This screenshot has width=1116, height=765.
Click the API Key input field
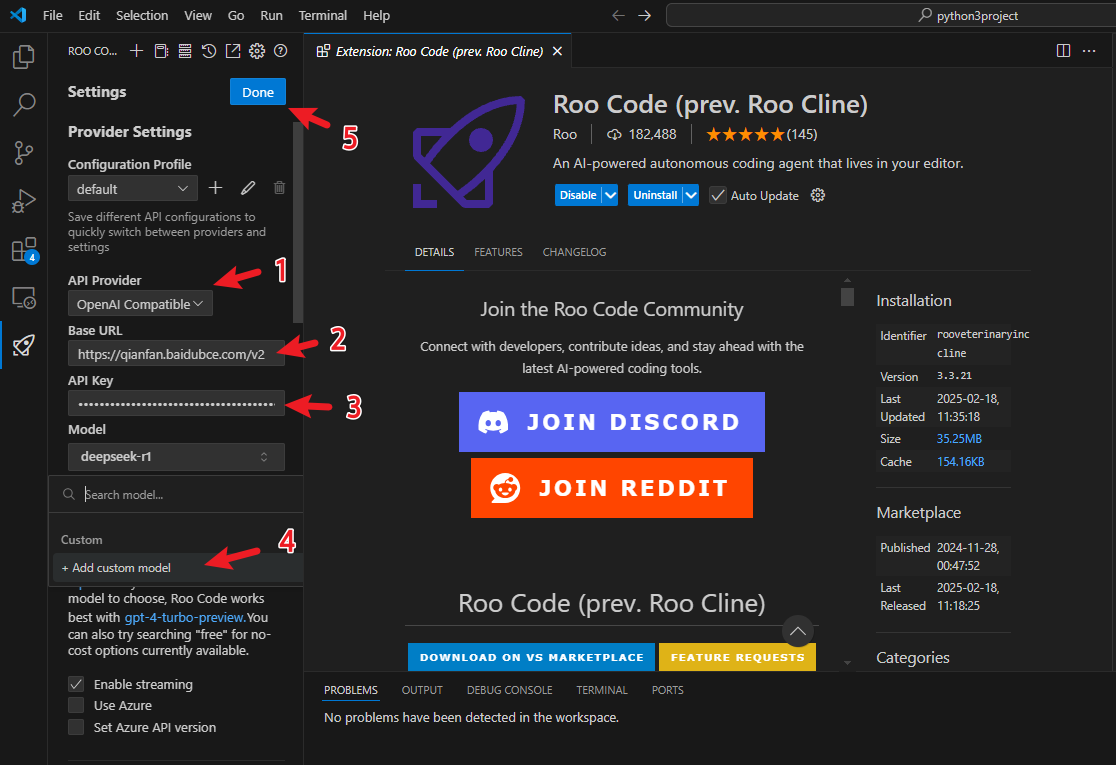coord(177,403)
